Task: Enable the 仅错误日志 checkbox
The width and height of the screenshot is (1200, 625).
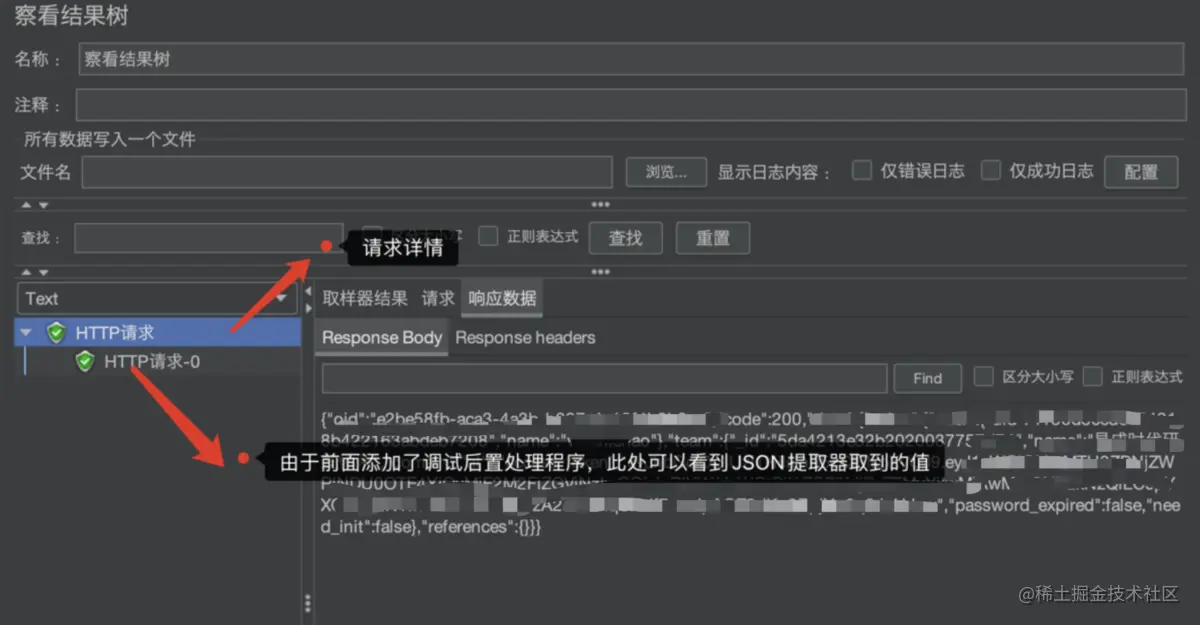Action: pyautogui.click(x=861, y=170)
